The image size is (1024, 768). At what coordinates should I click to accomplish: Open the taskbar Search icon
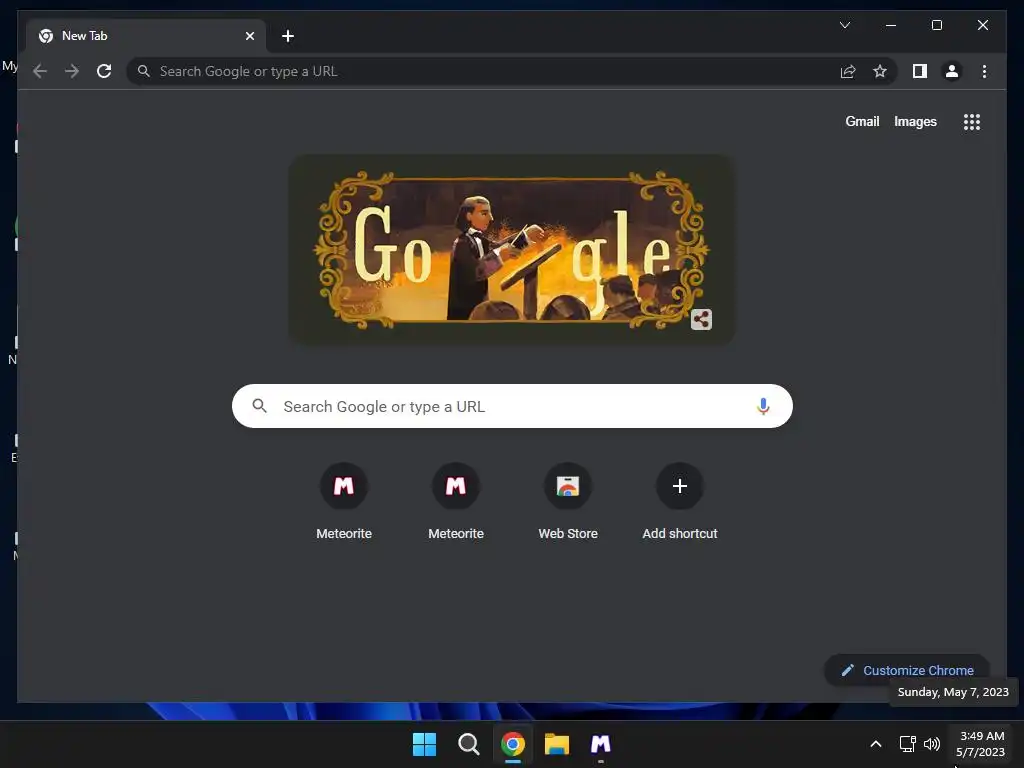click(x=468, y=744)
